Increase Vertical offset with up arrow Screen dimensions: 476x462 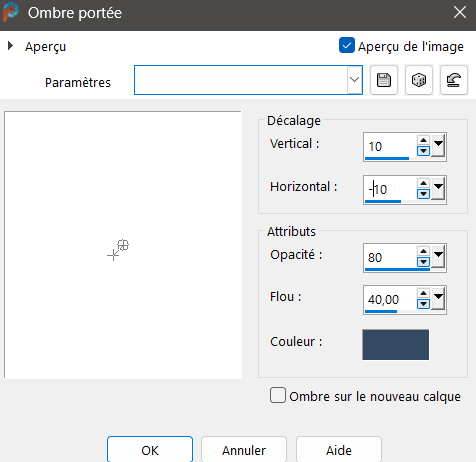point(423,140)
